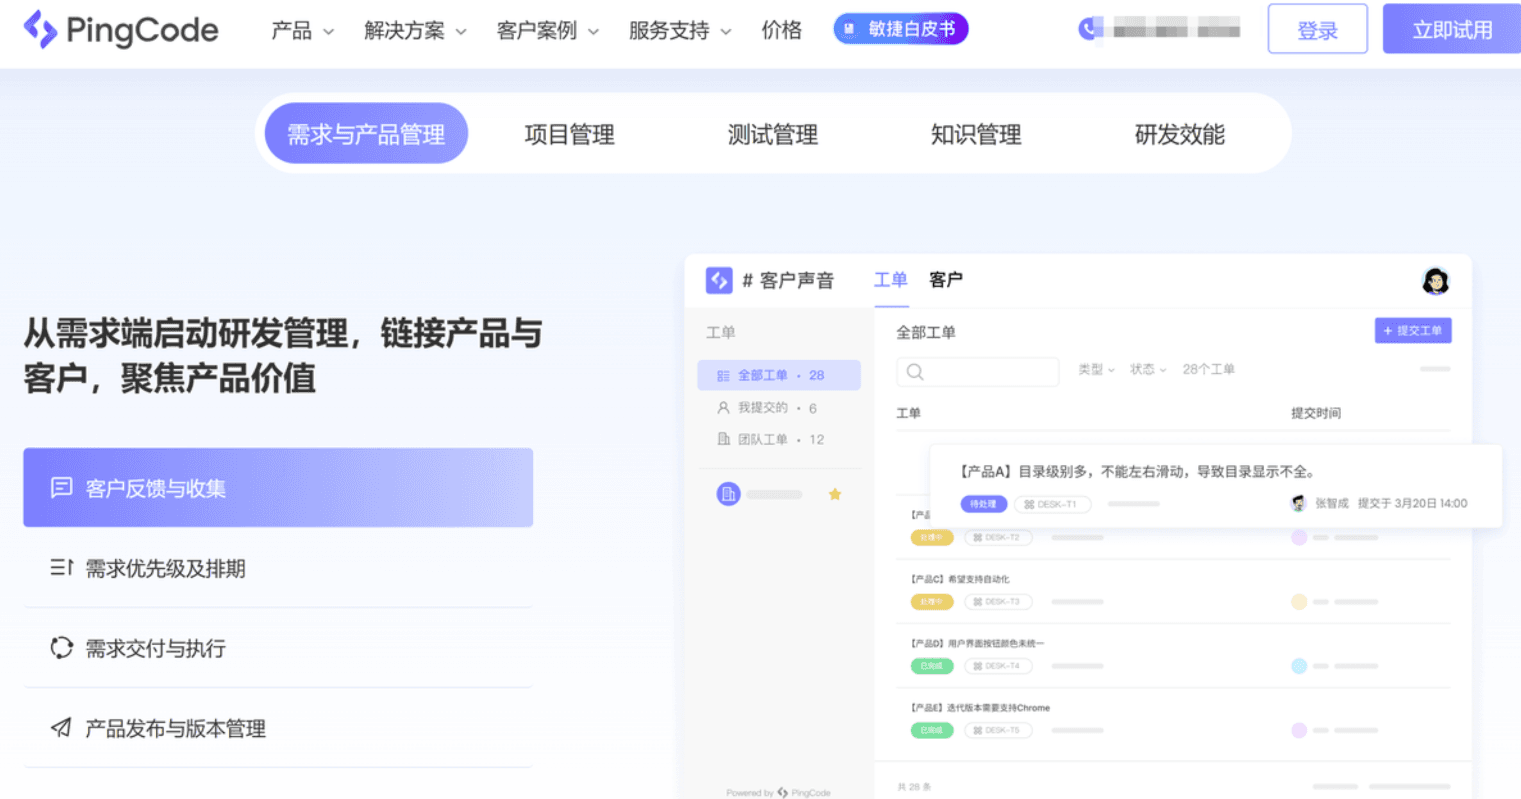Click the yellow star icon in the sidebar

[835, 494]
